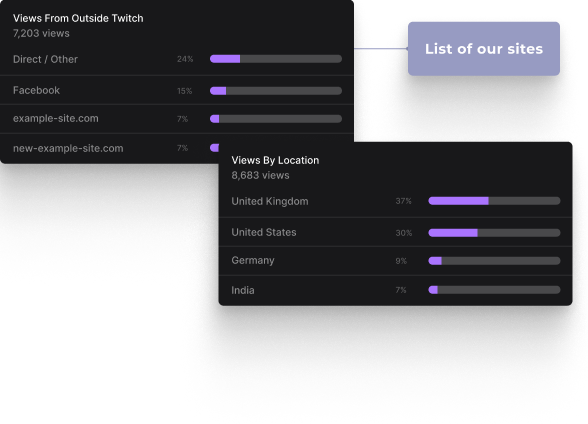Viewport: 588px width, 424px height.
Task: Select the Facebook referral row
Action: [x=177, y=90]
